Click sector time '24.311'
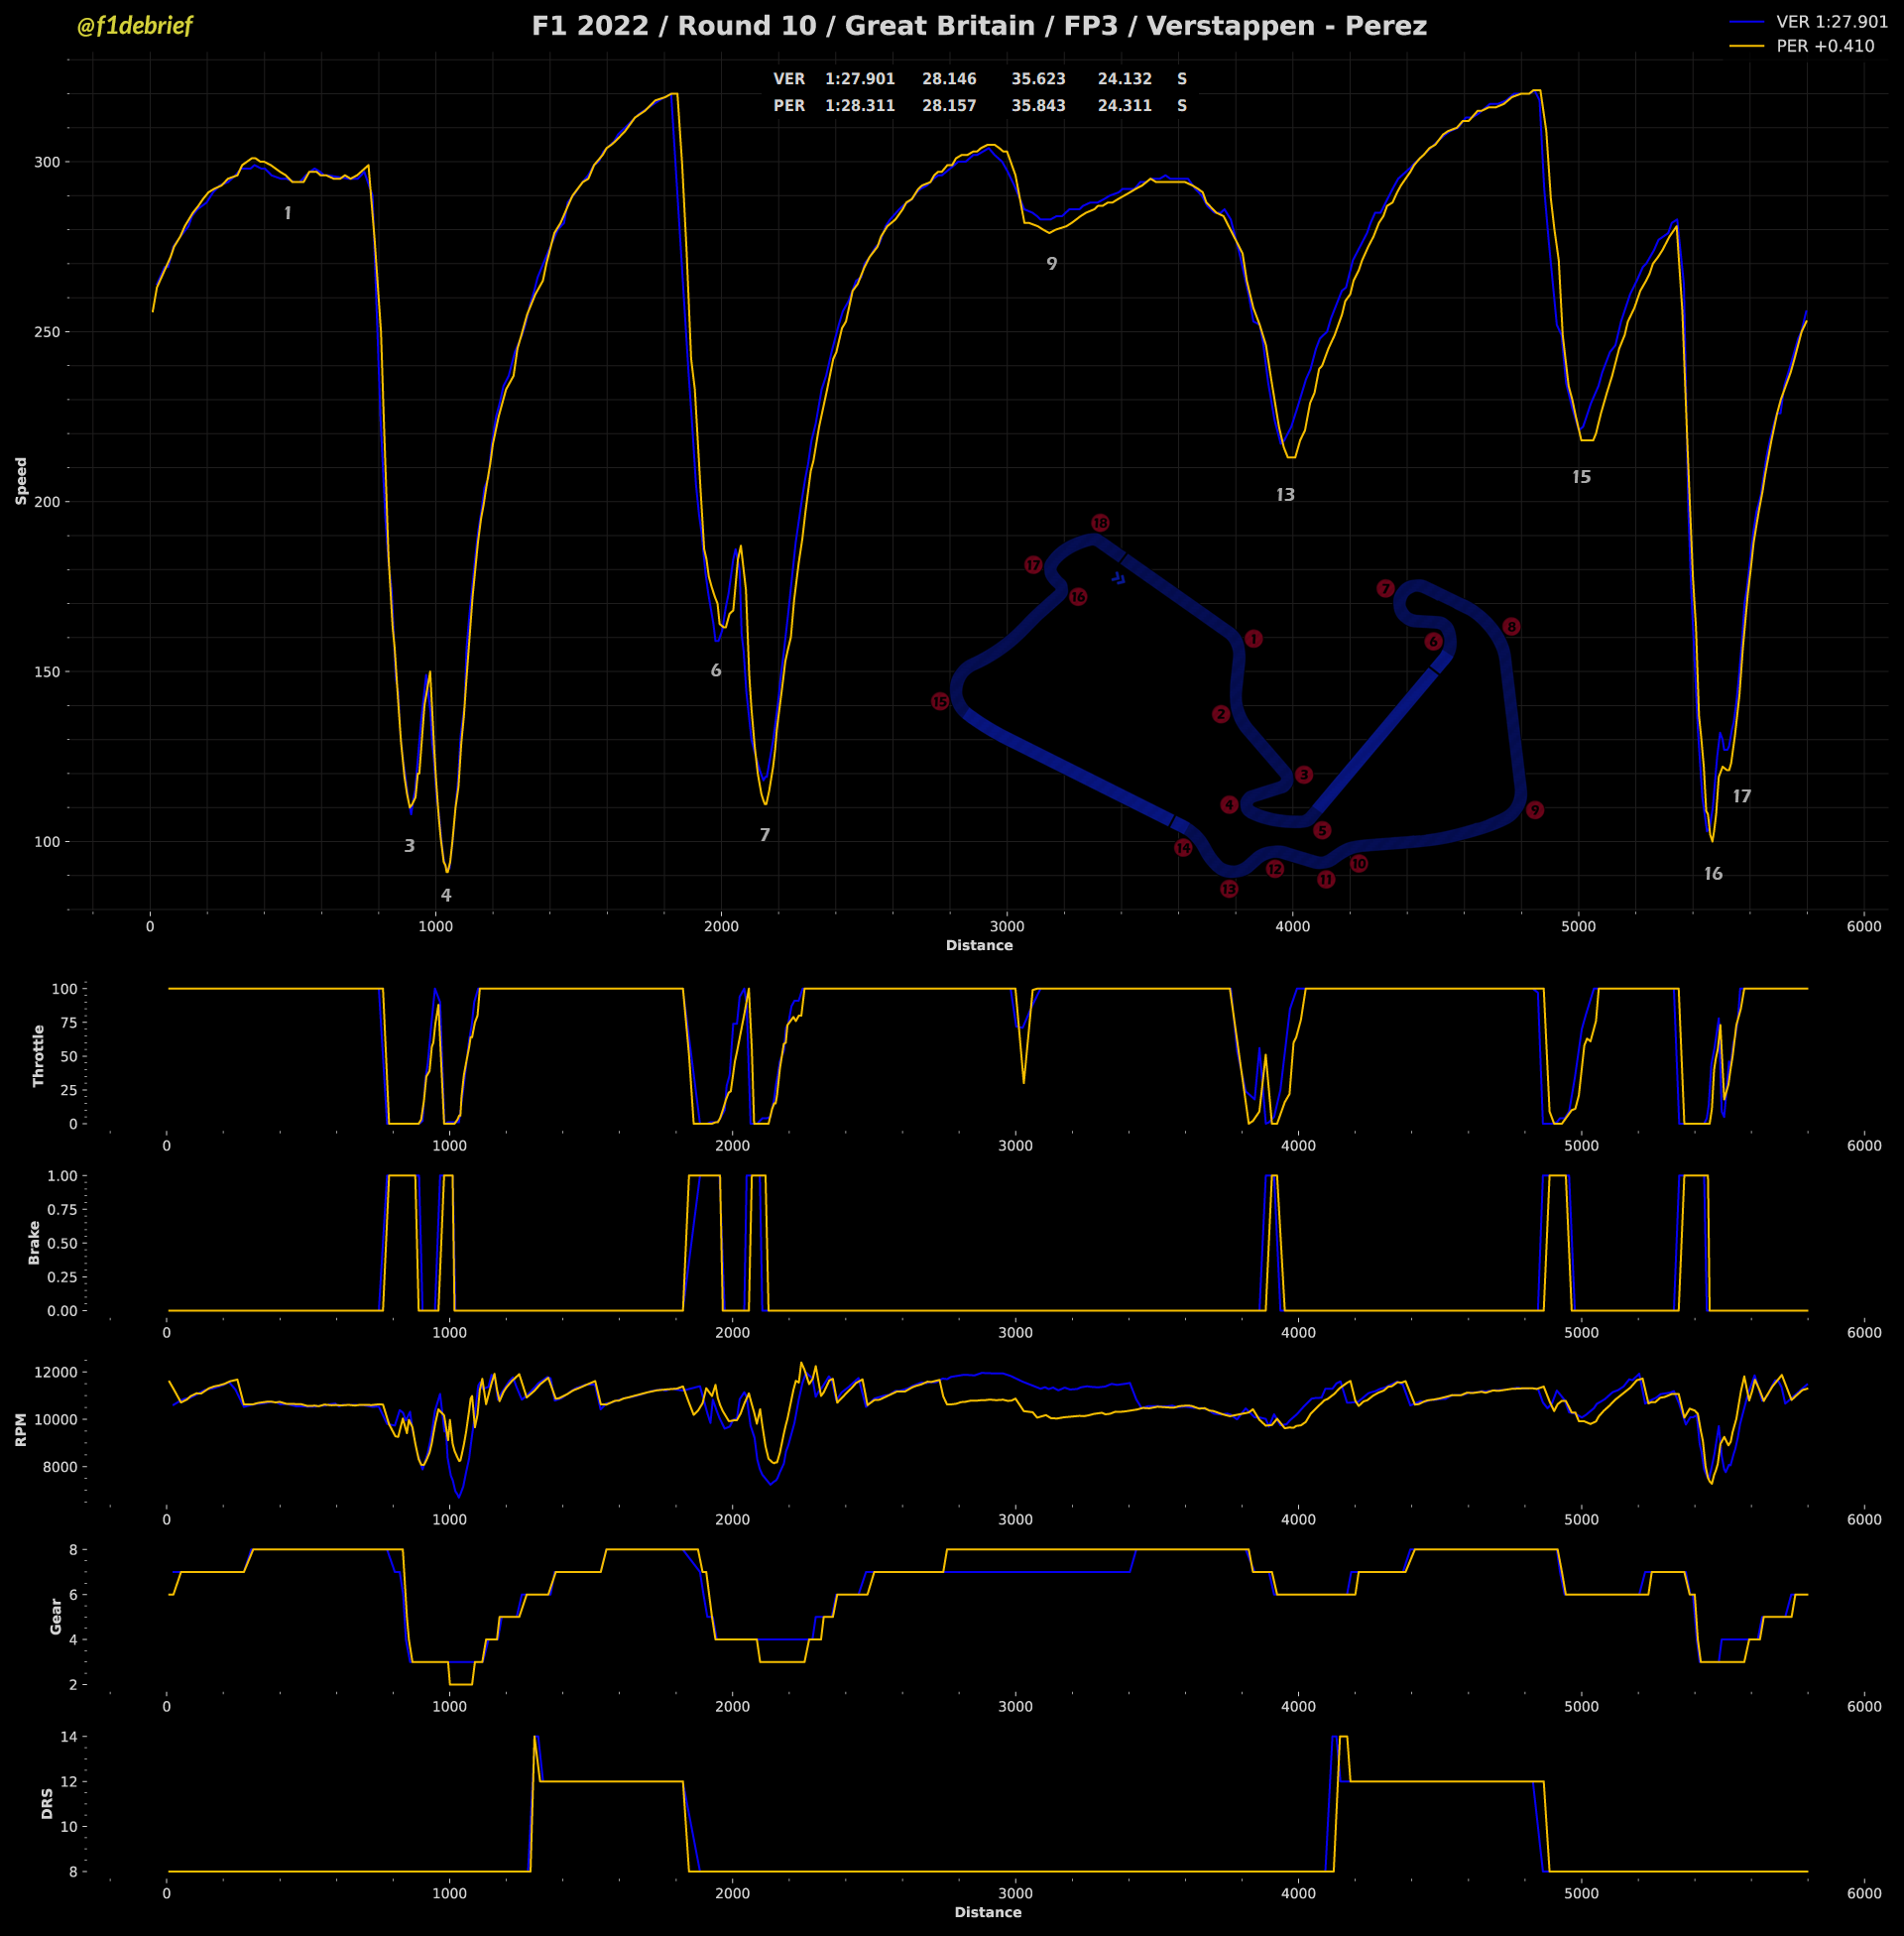 click(x=1125, y=106)
